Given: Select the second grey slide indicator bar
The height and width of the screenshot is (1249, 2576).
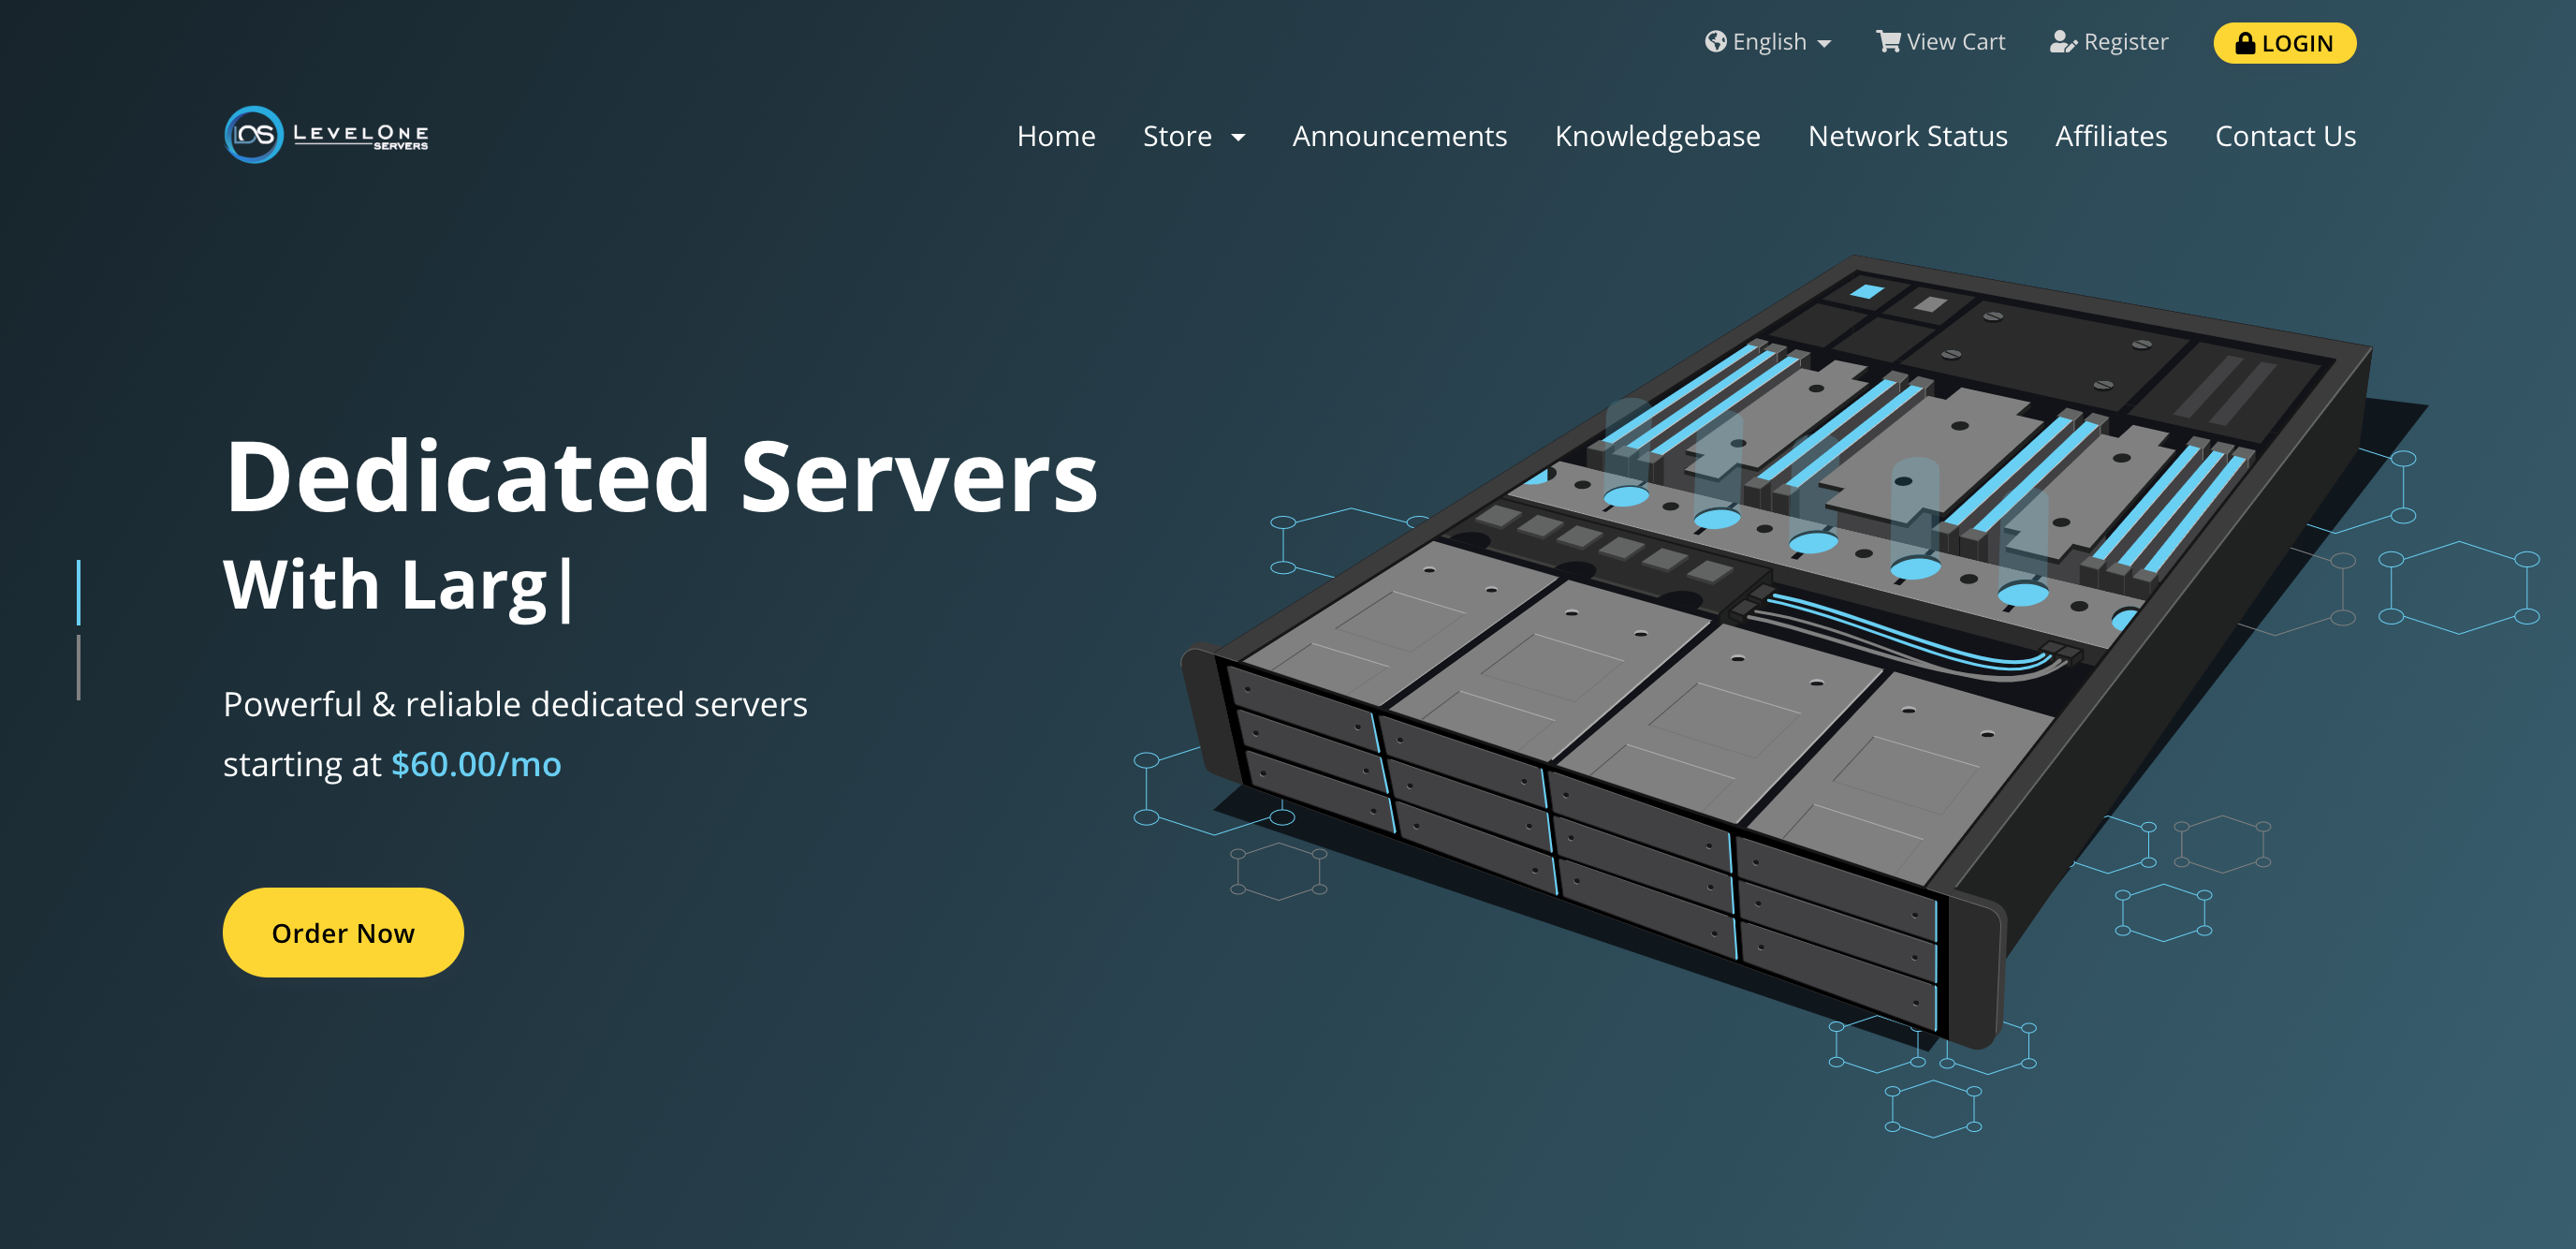Looking at the screenshot, I should 79,667.
